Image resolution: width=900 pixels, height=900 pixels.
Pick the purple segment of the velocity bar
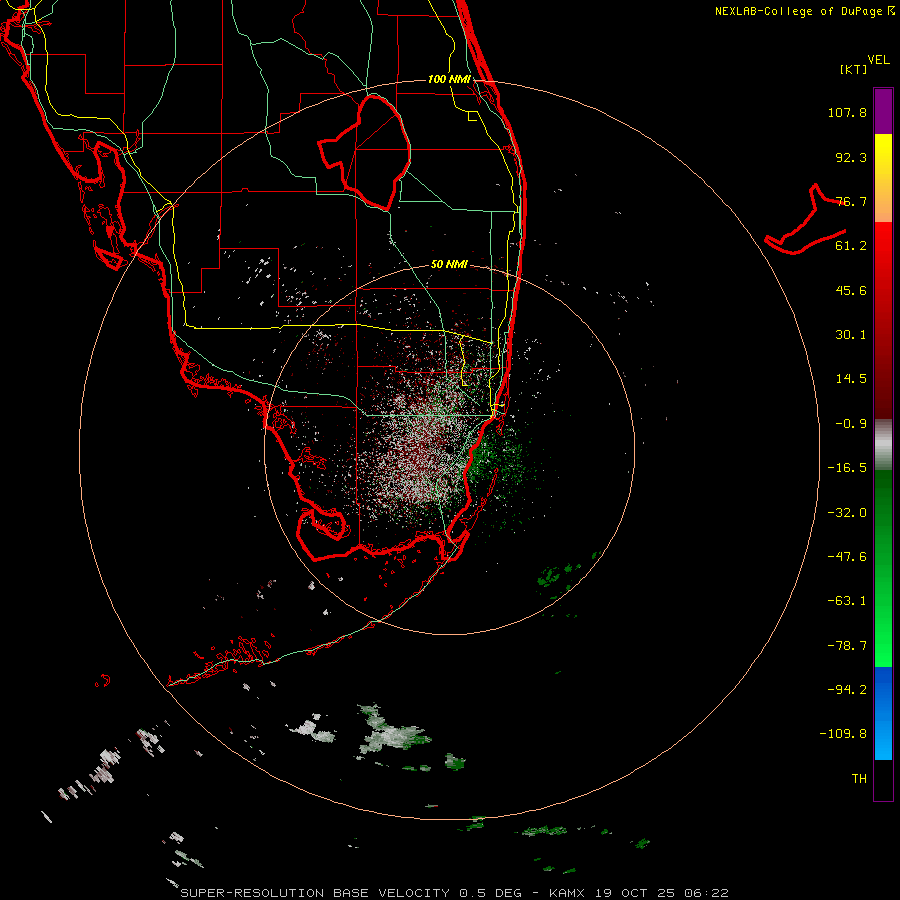tap(883, 111)
